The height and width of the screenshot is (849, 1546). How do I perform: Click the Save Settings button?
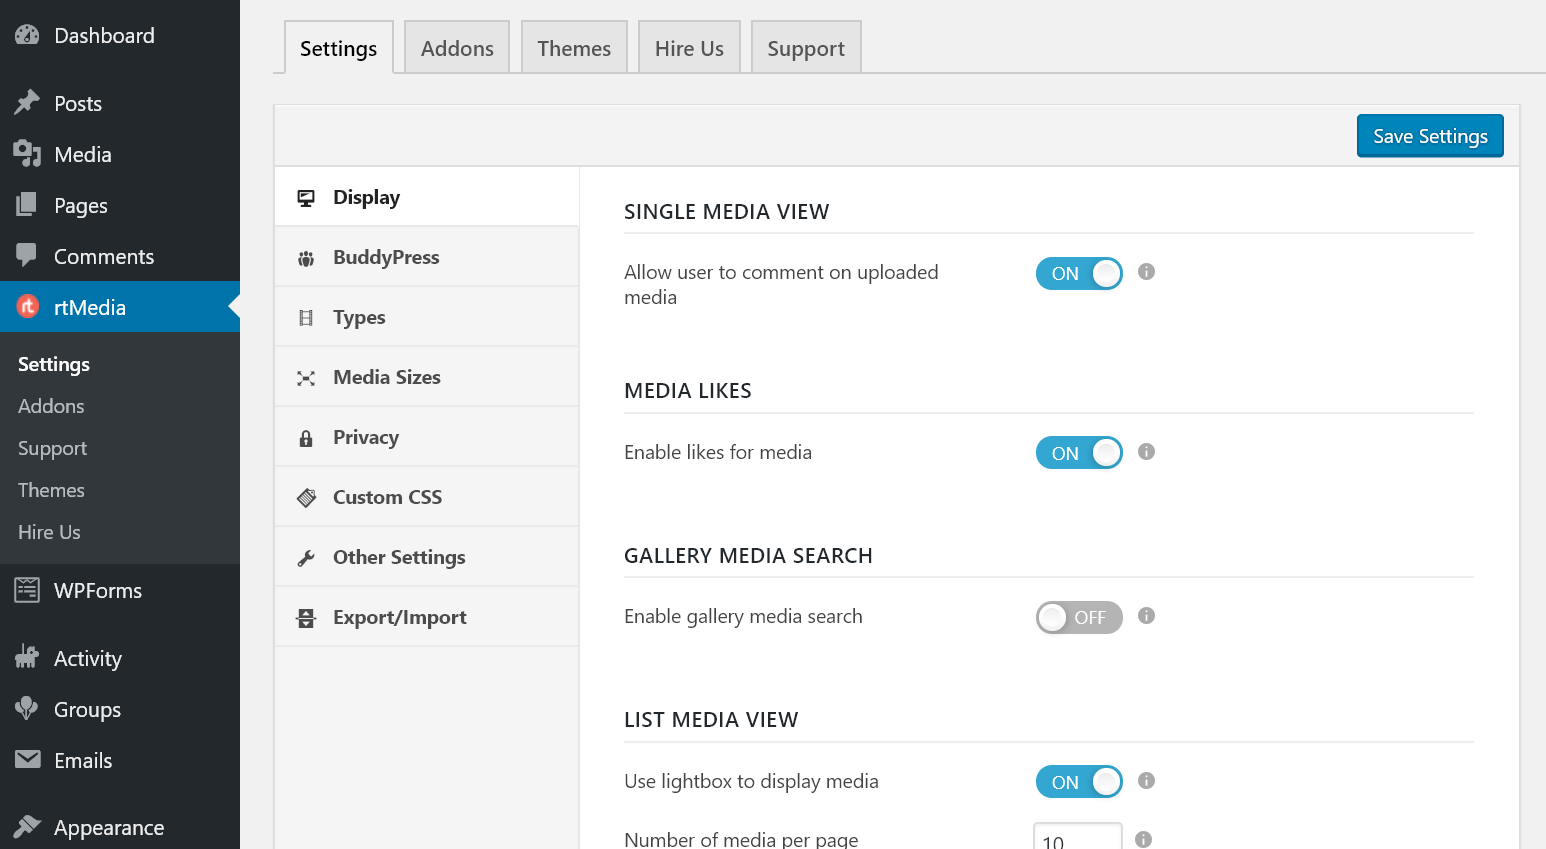(1430, 135)
